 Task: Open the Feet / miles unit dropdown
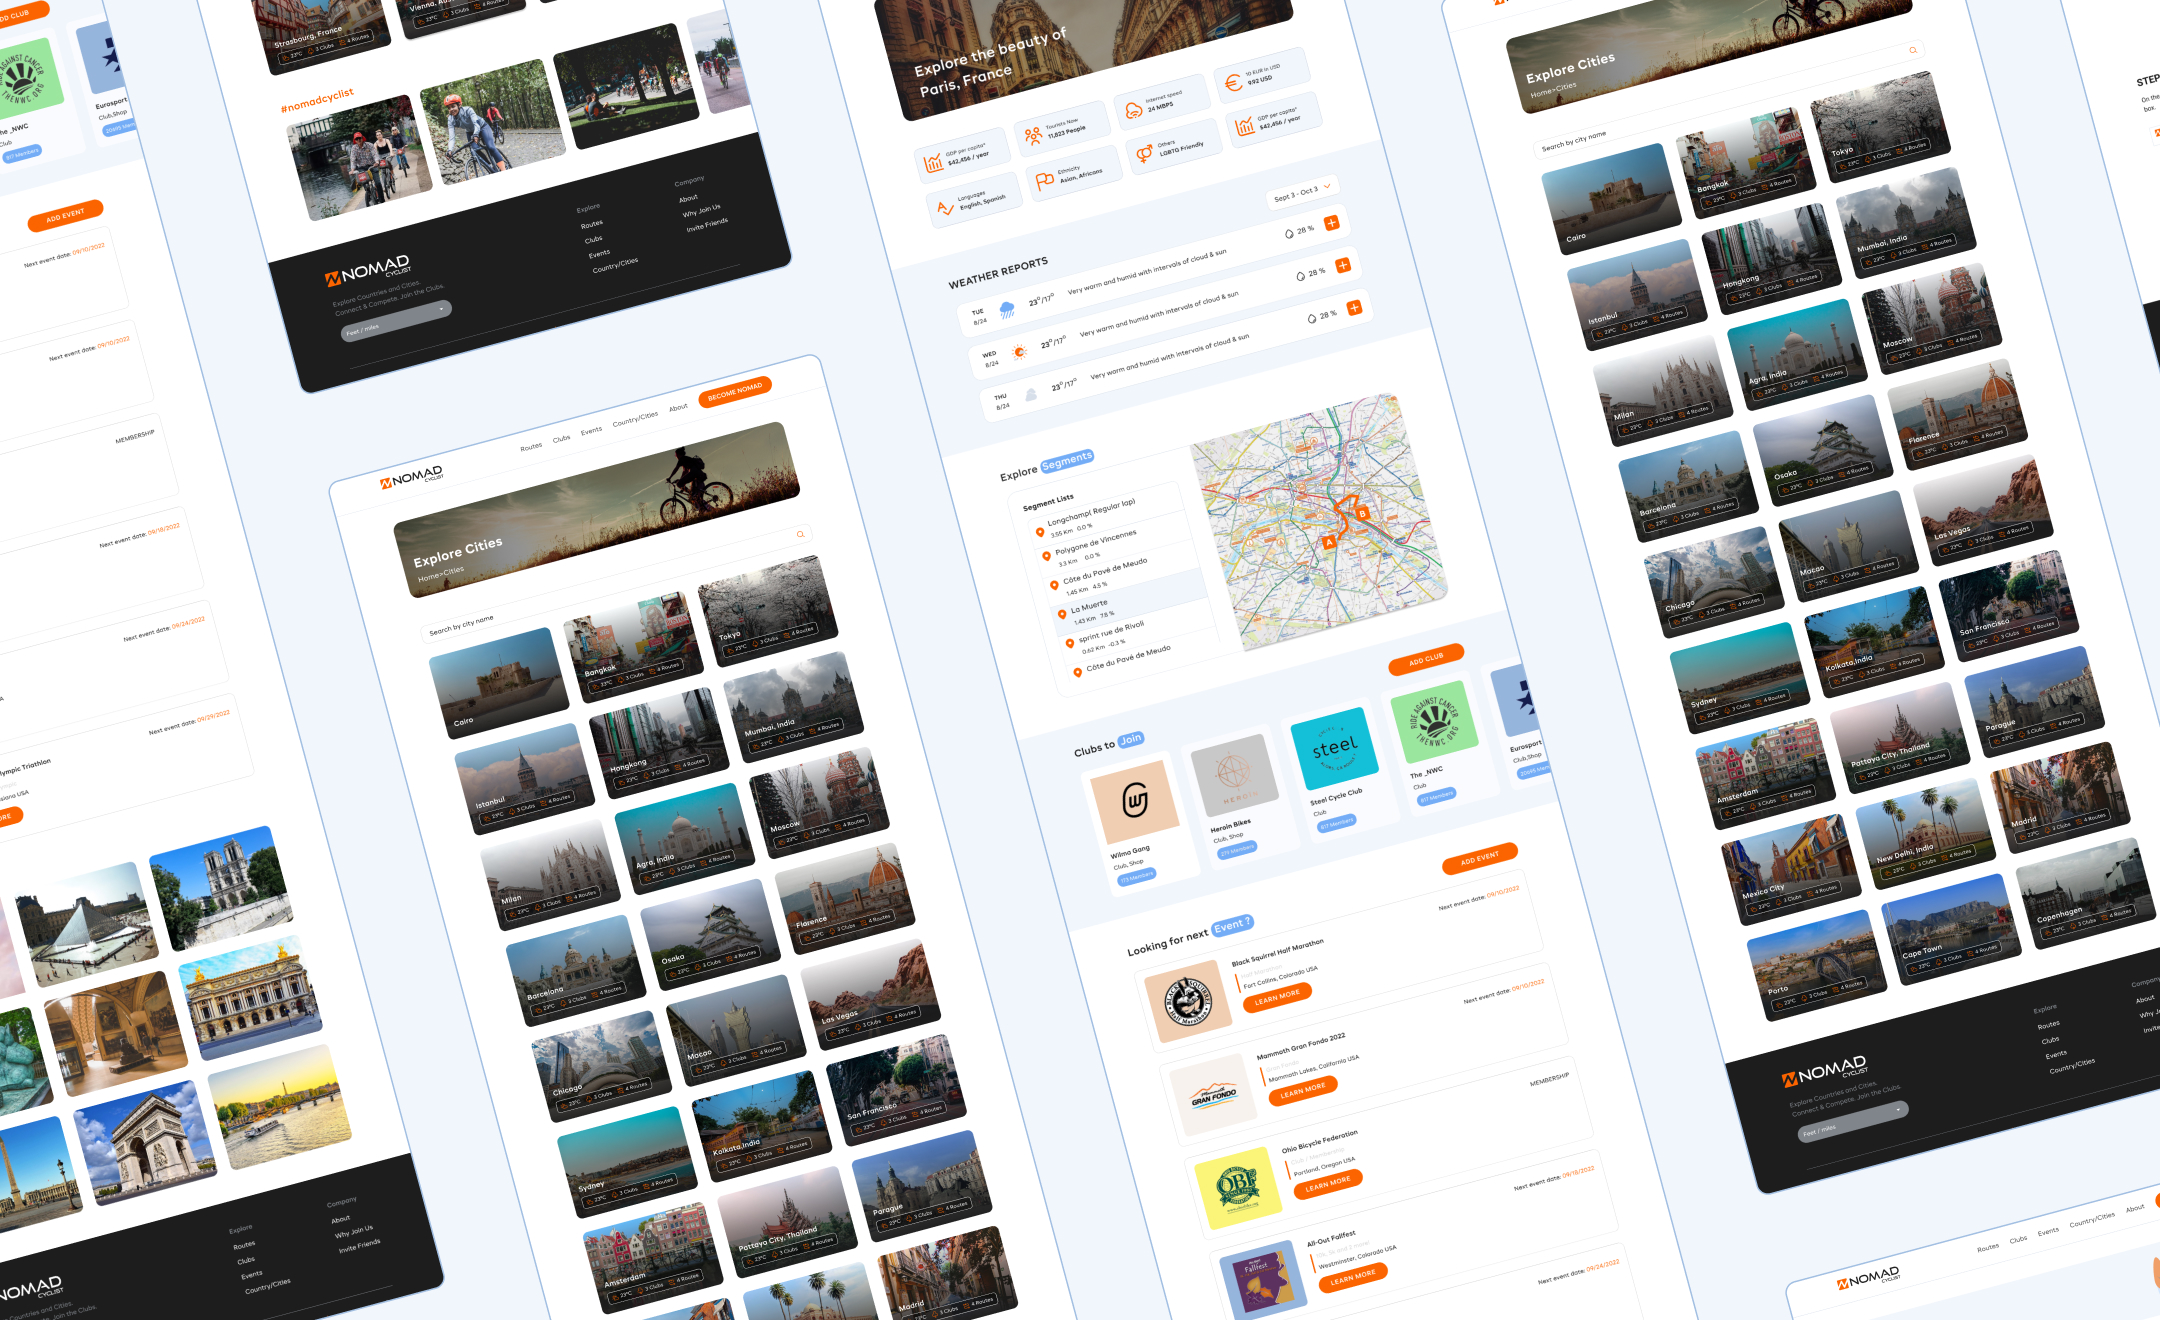coord(396,321)
